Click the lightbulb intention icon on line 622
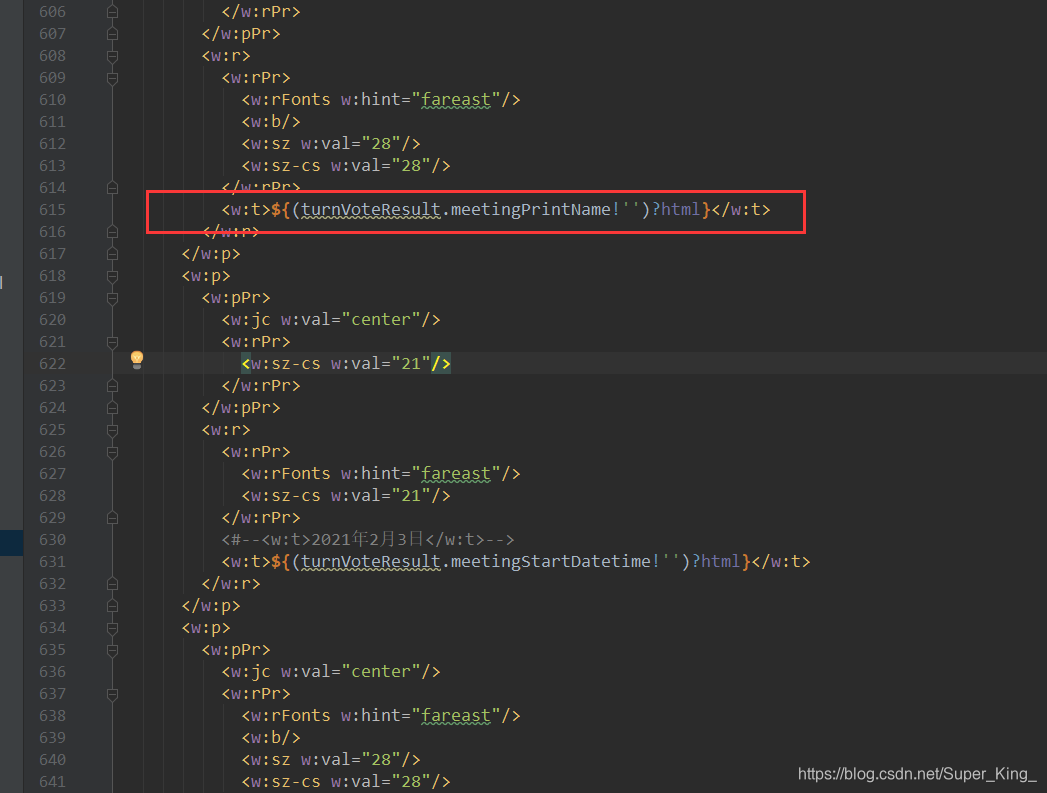The width and height of the screenshot is (1047, 793). (x=137, y=360)
